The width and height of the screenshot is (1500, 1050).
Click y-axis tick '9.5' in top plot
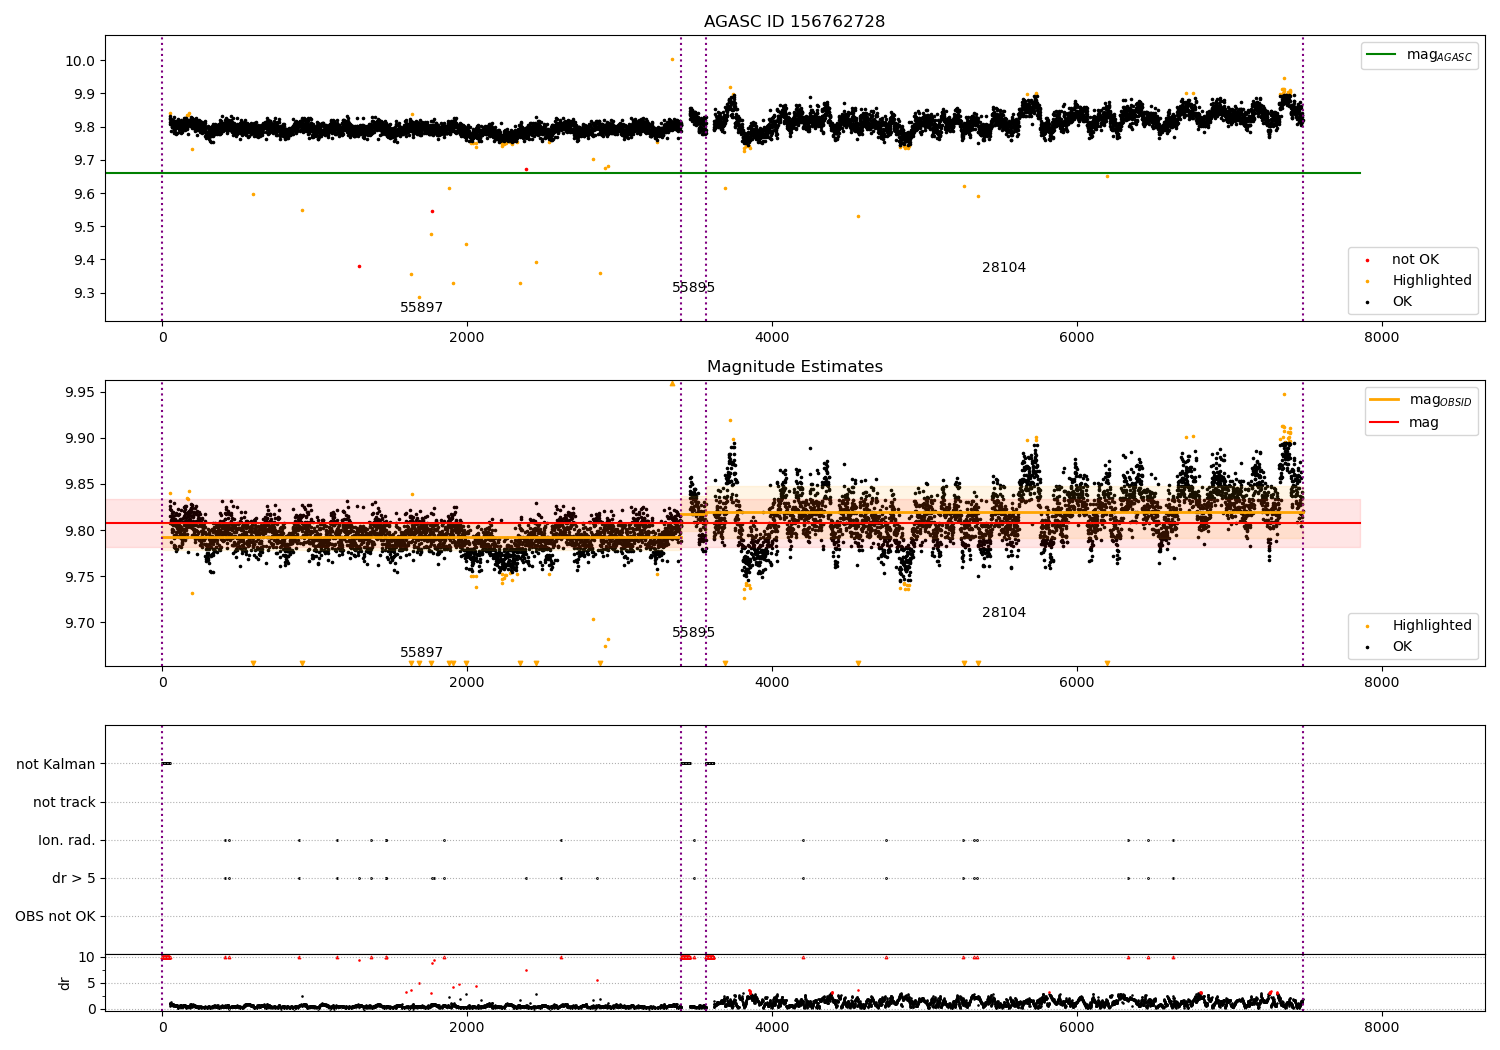pyautogui.click(x=84, y=227)
